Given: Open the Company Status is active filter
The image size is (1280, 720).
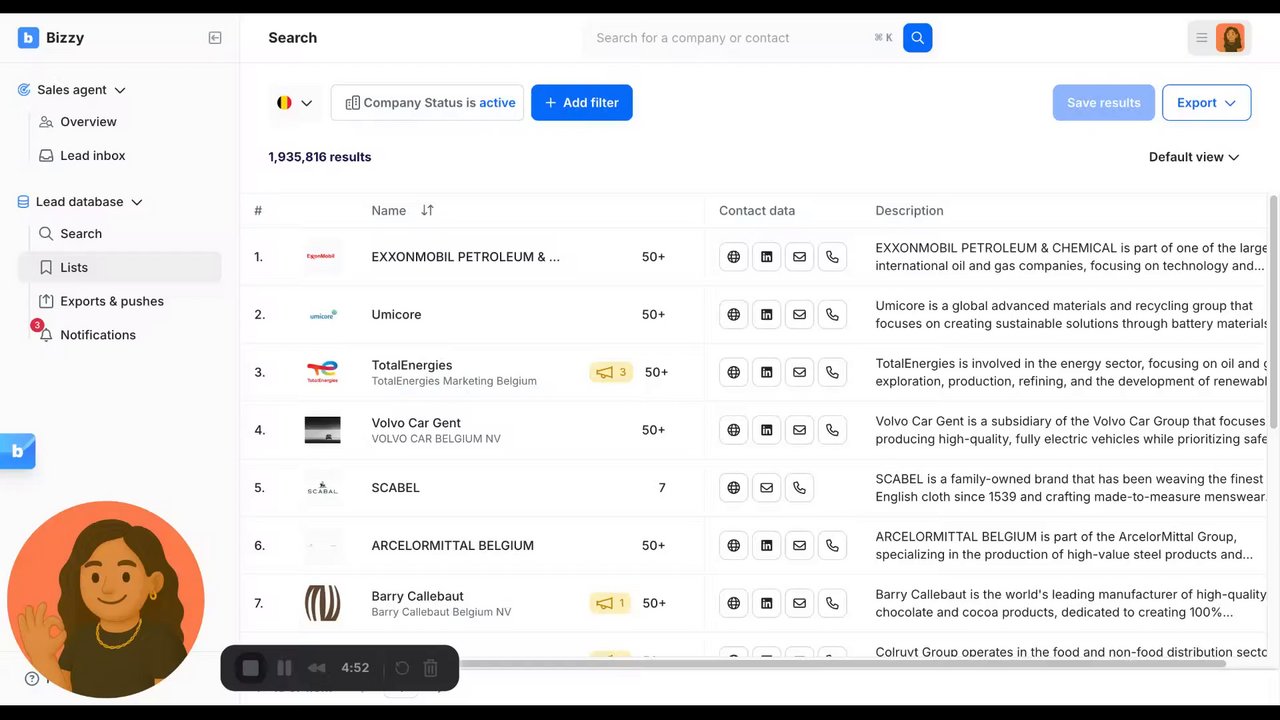Looking at the screenshot, I should coord(427,103).
